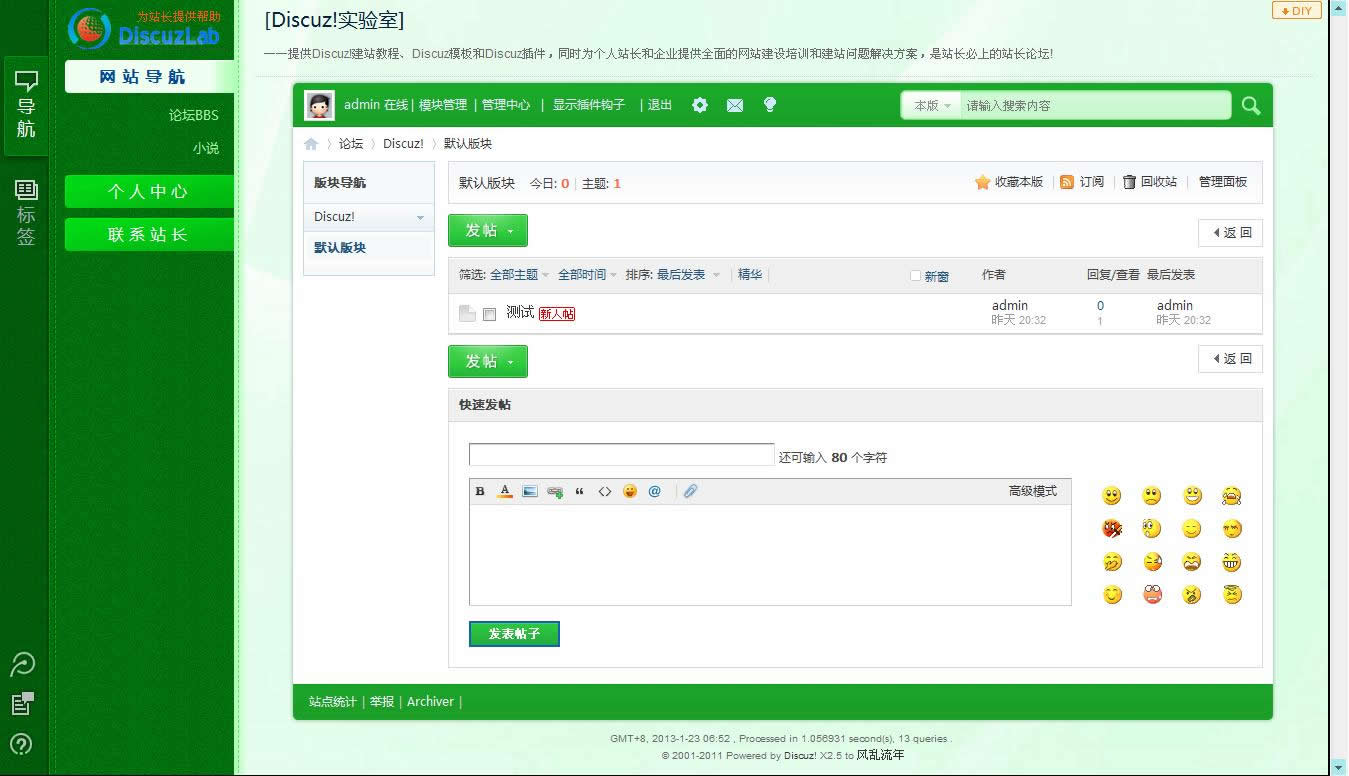Insert code block using angle brackets icon
The image size is (1349, 776).
pos(605,491)
